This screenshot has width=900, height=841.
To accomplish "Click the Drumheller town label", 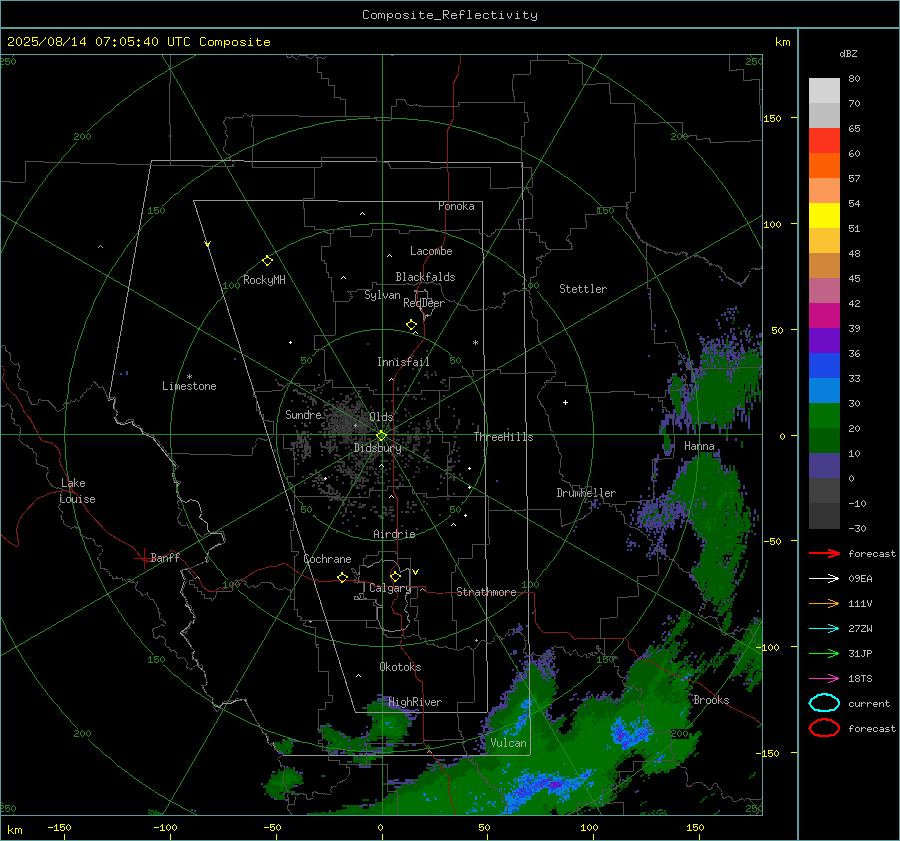I will pyautogui.click(x=586, y=493).
